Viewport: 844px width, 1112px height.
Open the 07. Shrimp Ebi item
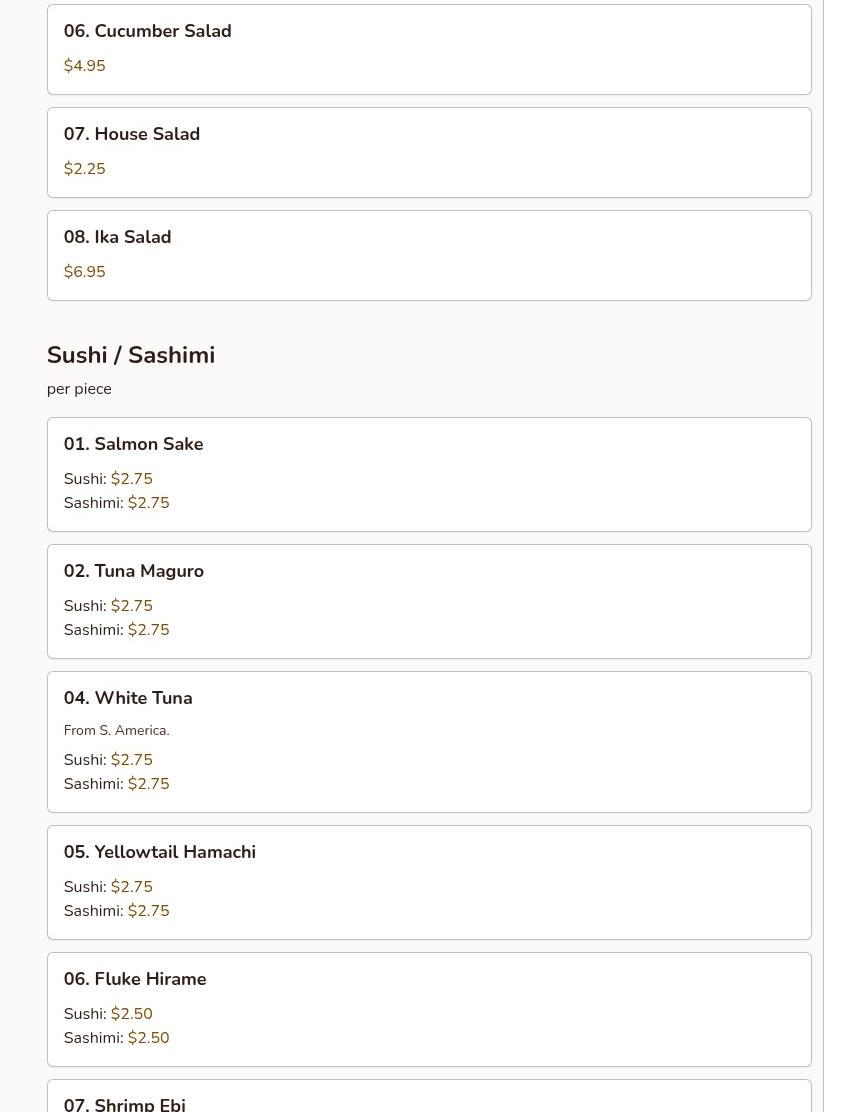[124, 1103]
